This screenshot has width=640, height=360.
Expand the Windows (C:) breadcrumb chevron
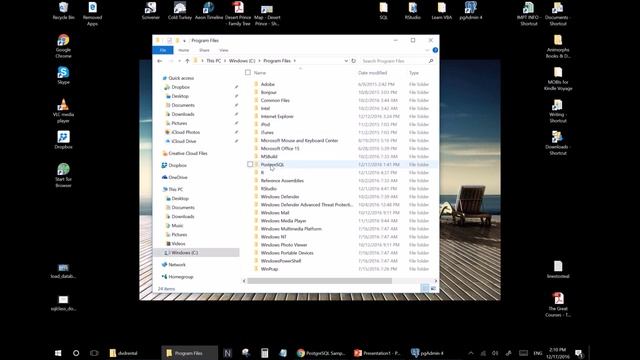[259, 61]
